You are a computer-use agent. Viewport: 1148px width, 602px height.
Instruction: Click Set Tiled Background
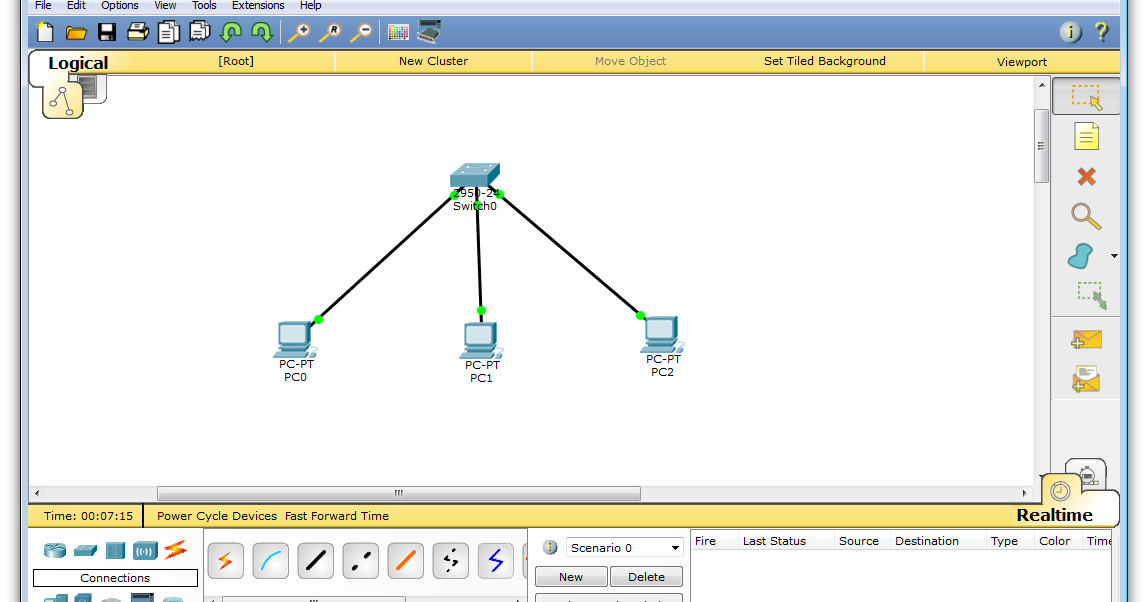point(824,60)
